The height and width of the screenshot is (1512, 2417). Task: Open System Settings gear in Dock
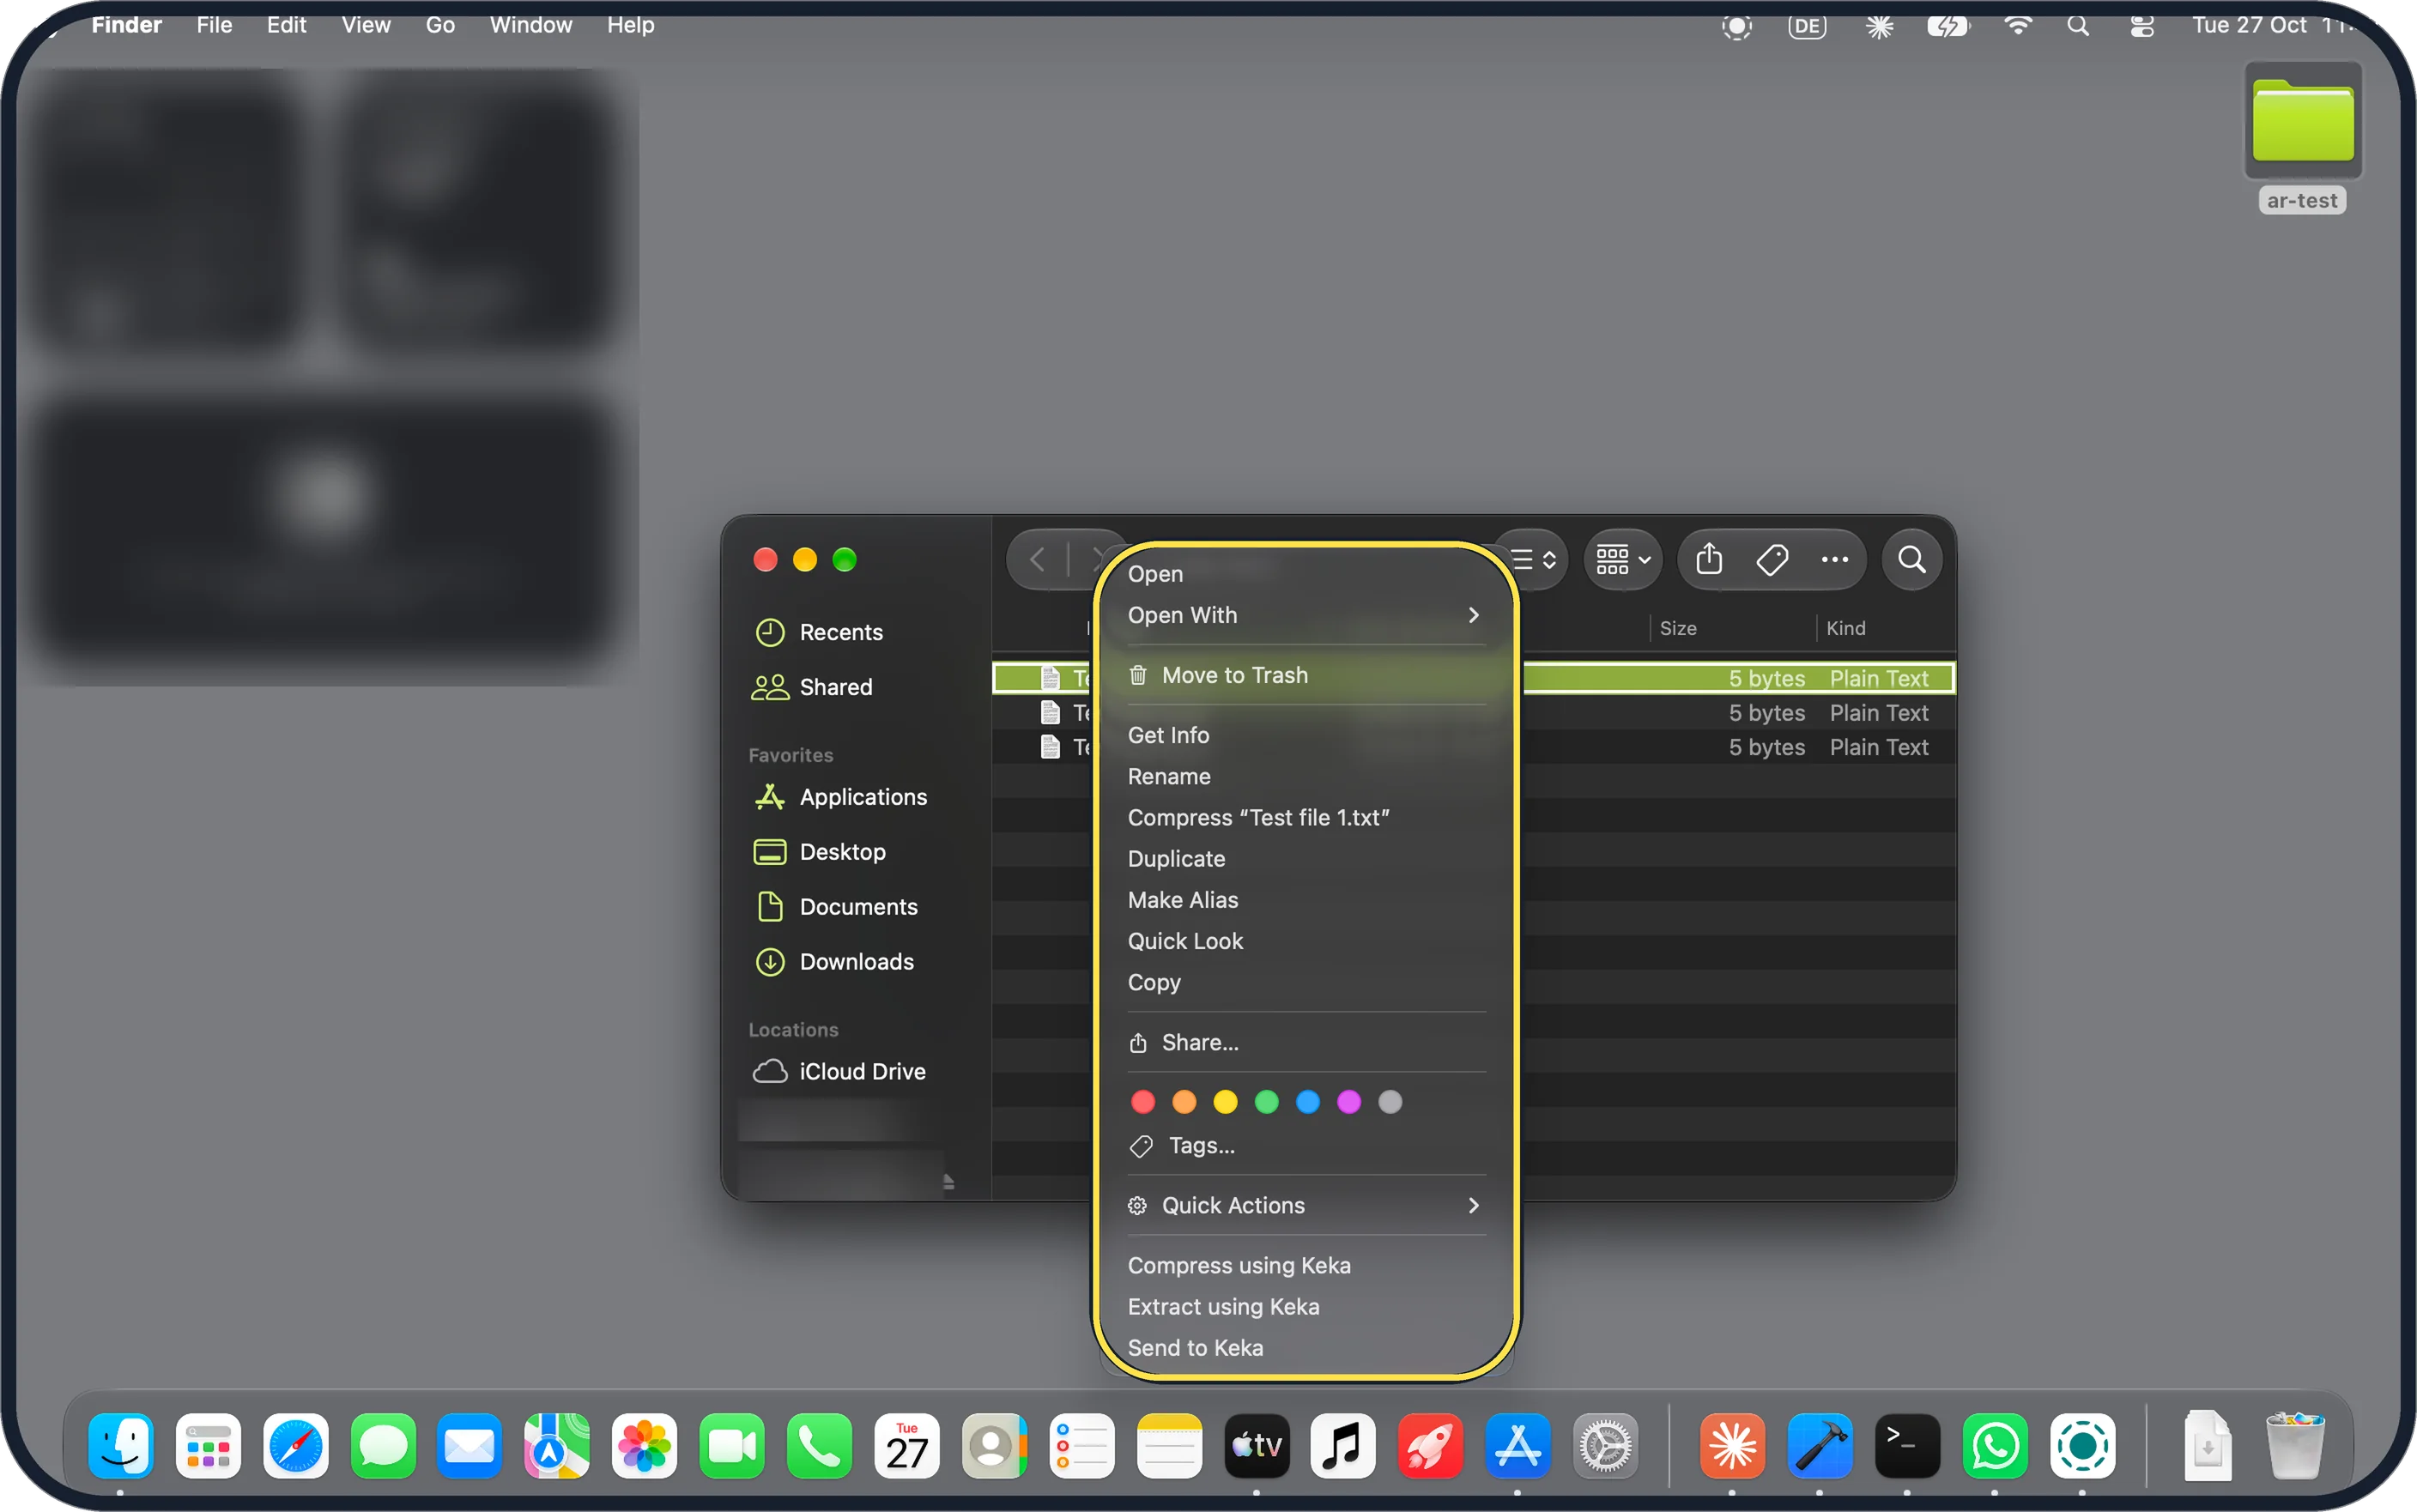(1605, 1445)
